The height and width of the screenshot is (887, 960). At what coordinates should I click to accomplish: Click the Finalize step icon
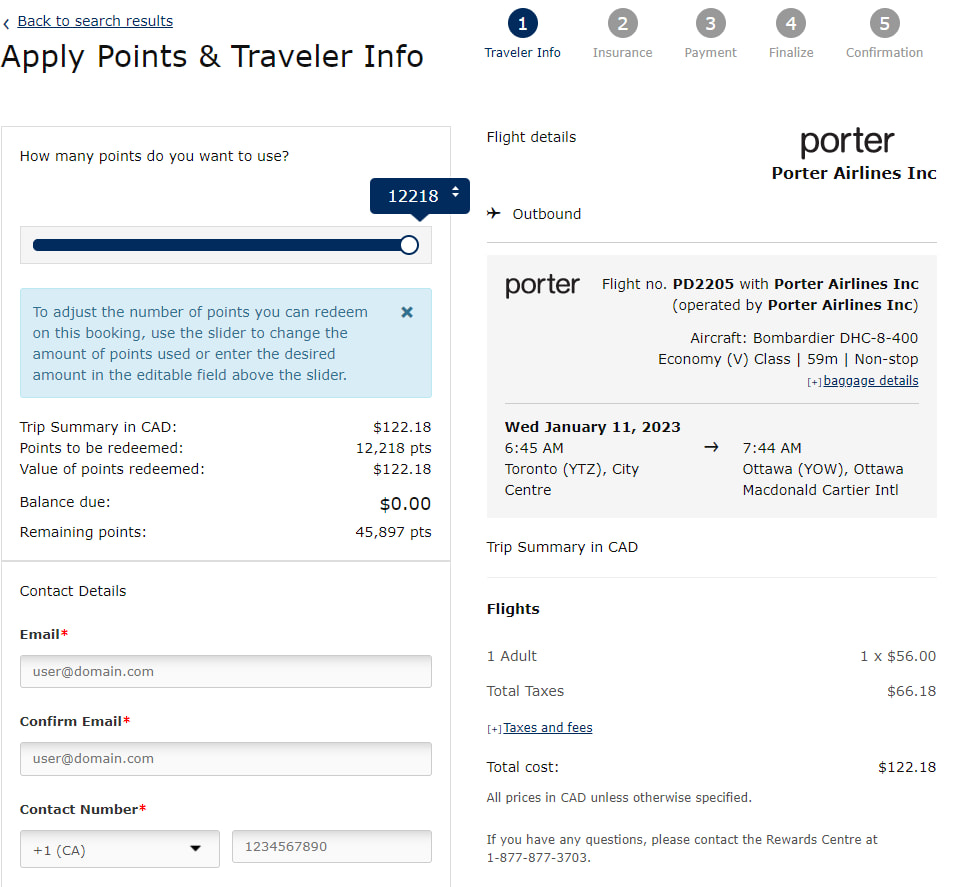790,23
